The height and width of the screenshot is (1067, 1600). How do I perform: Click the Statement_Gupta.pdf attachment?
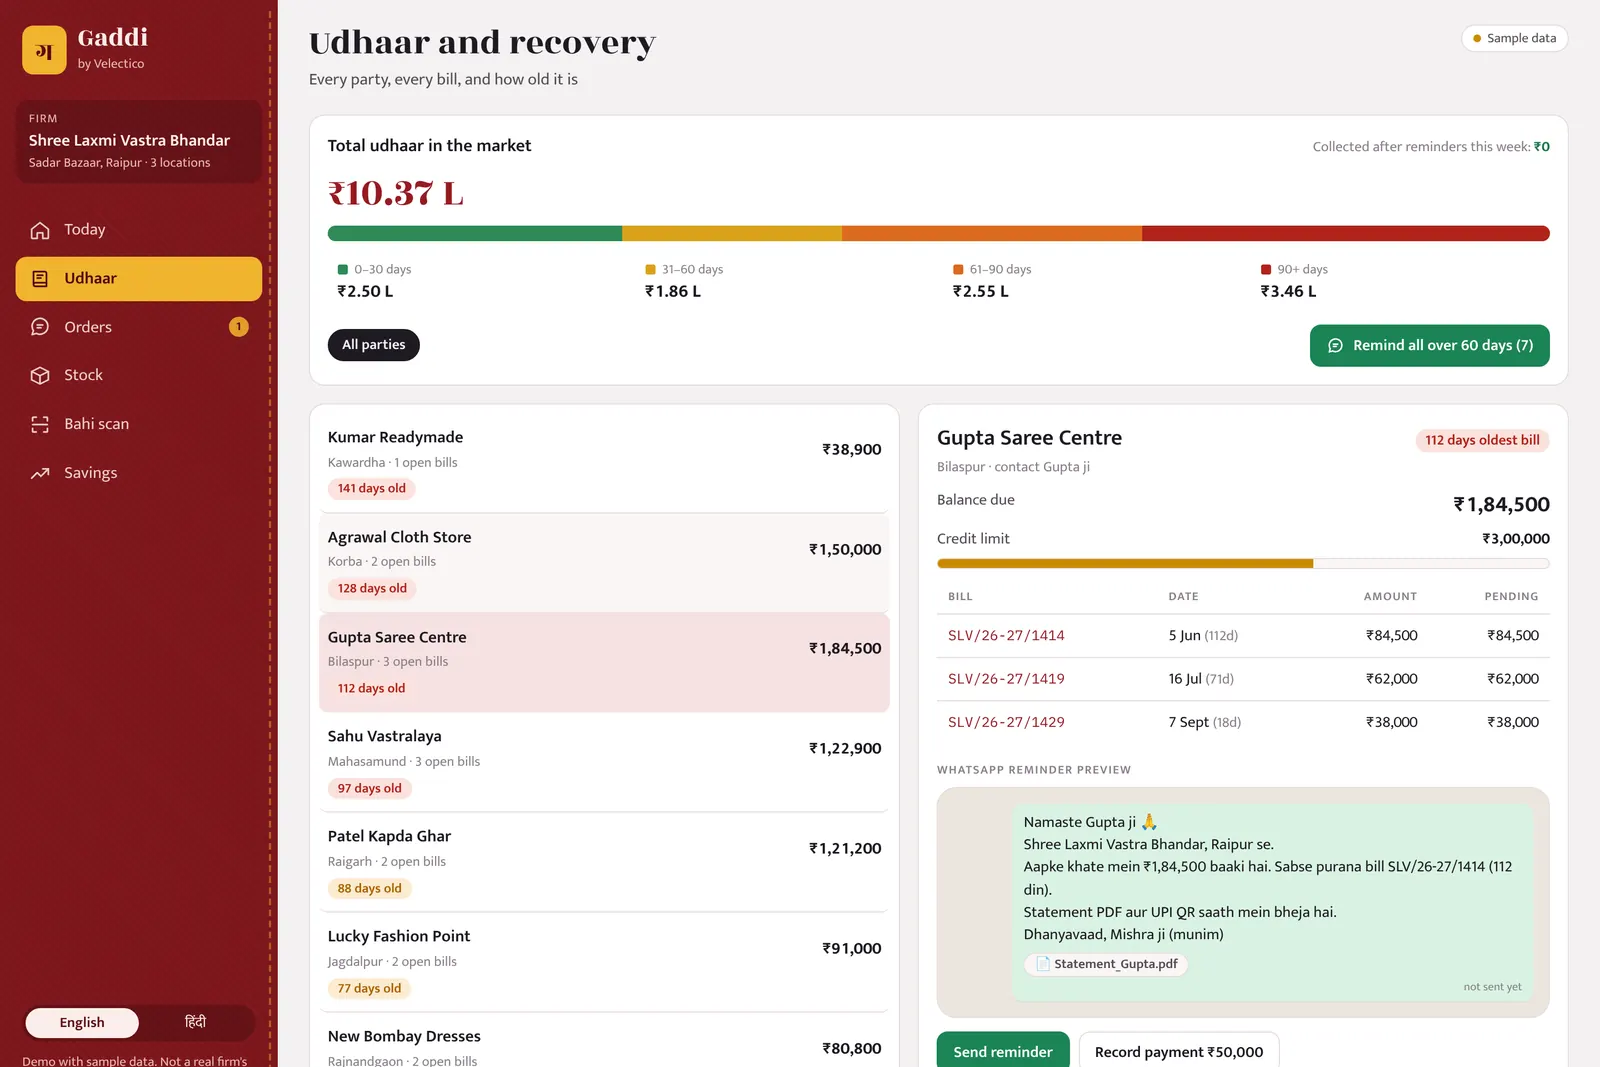[1107, 964]
